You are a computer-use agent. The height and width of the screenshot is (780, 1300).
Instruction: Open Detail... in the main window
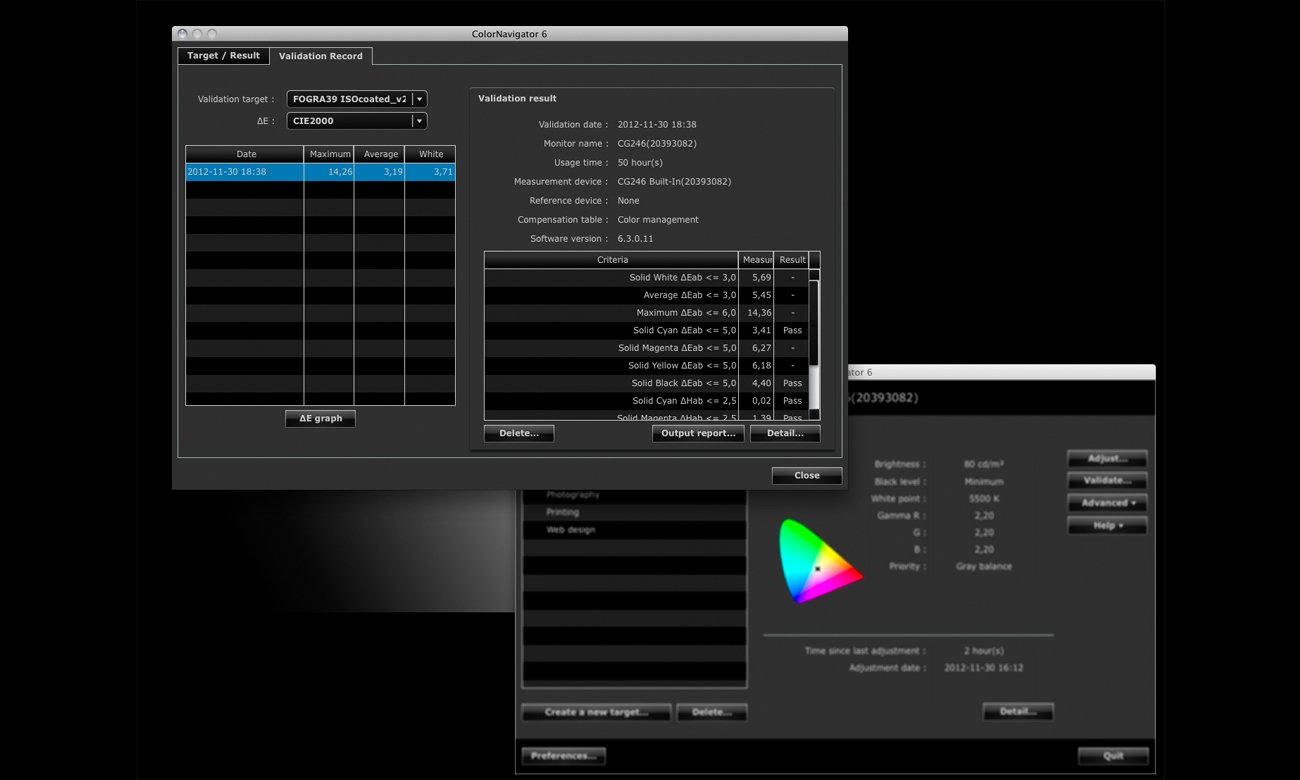pos(1018,712)
